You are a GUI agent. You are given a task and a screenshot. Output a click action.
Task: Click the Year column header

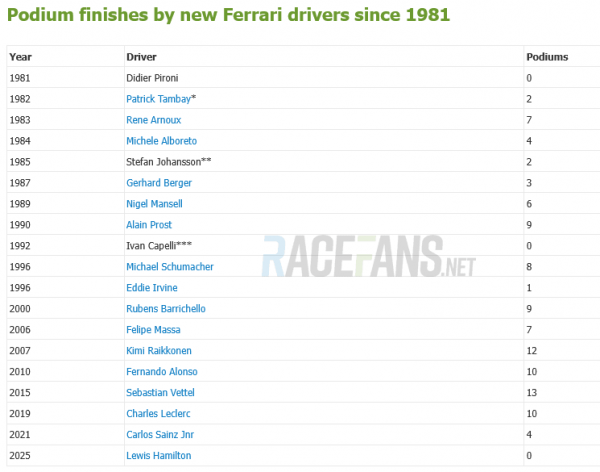point(20,57)
